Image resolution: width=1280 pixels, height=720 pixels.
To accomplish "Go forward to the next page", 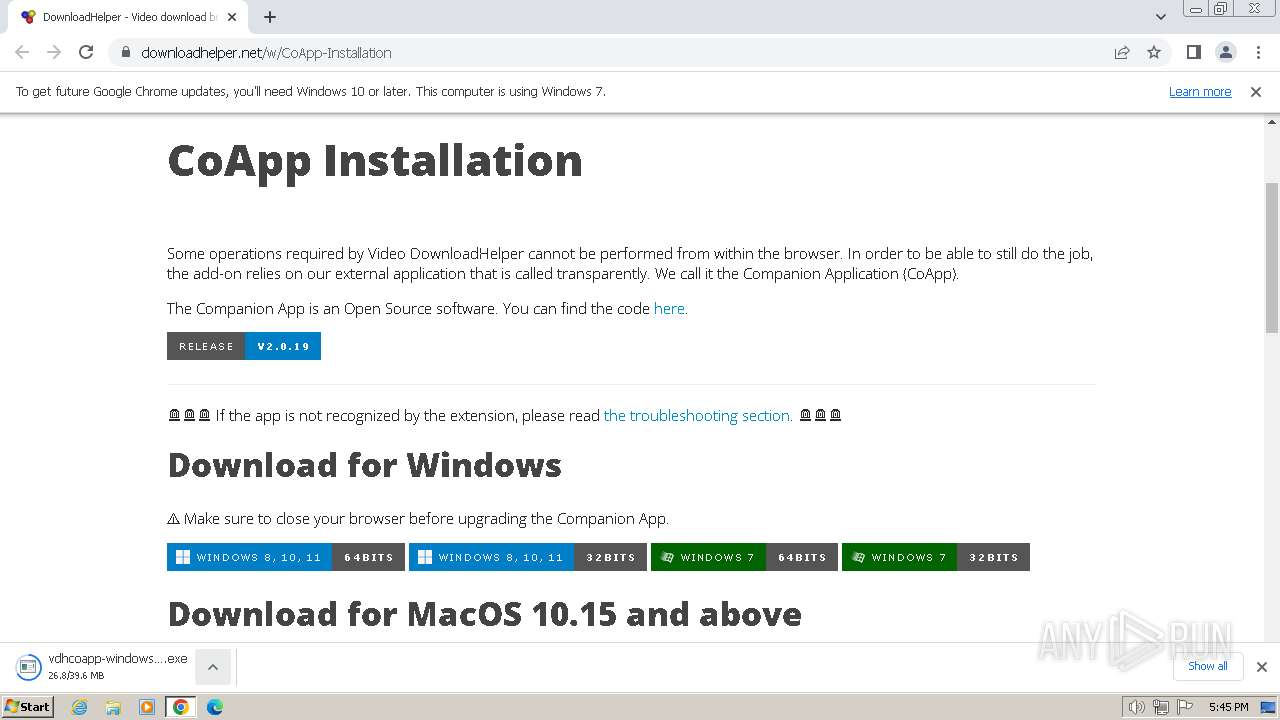I will (x=54, y=52).
